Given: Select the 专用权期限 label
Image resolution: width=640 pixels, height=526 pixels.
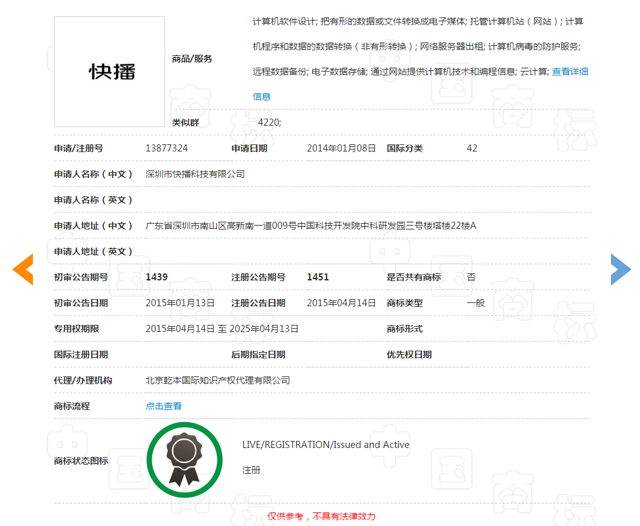Looking at the screenshot, I should (x=76, y=329).
